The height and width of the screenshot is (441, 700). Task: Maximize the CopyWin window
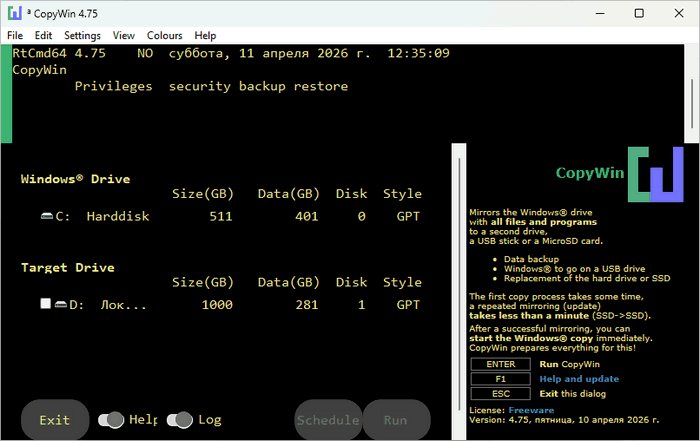[x=639, y=13]
